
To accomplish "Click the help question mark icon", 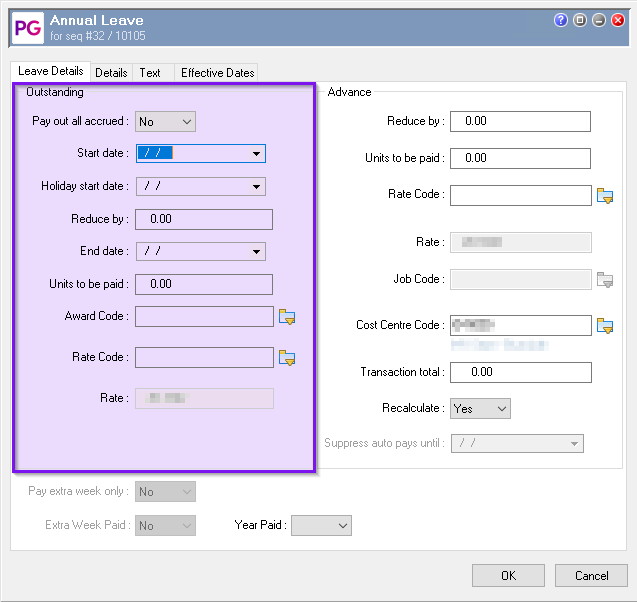I will pyautogui.click(x=561, y=20).
